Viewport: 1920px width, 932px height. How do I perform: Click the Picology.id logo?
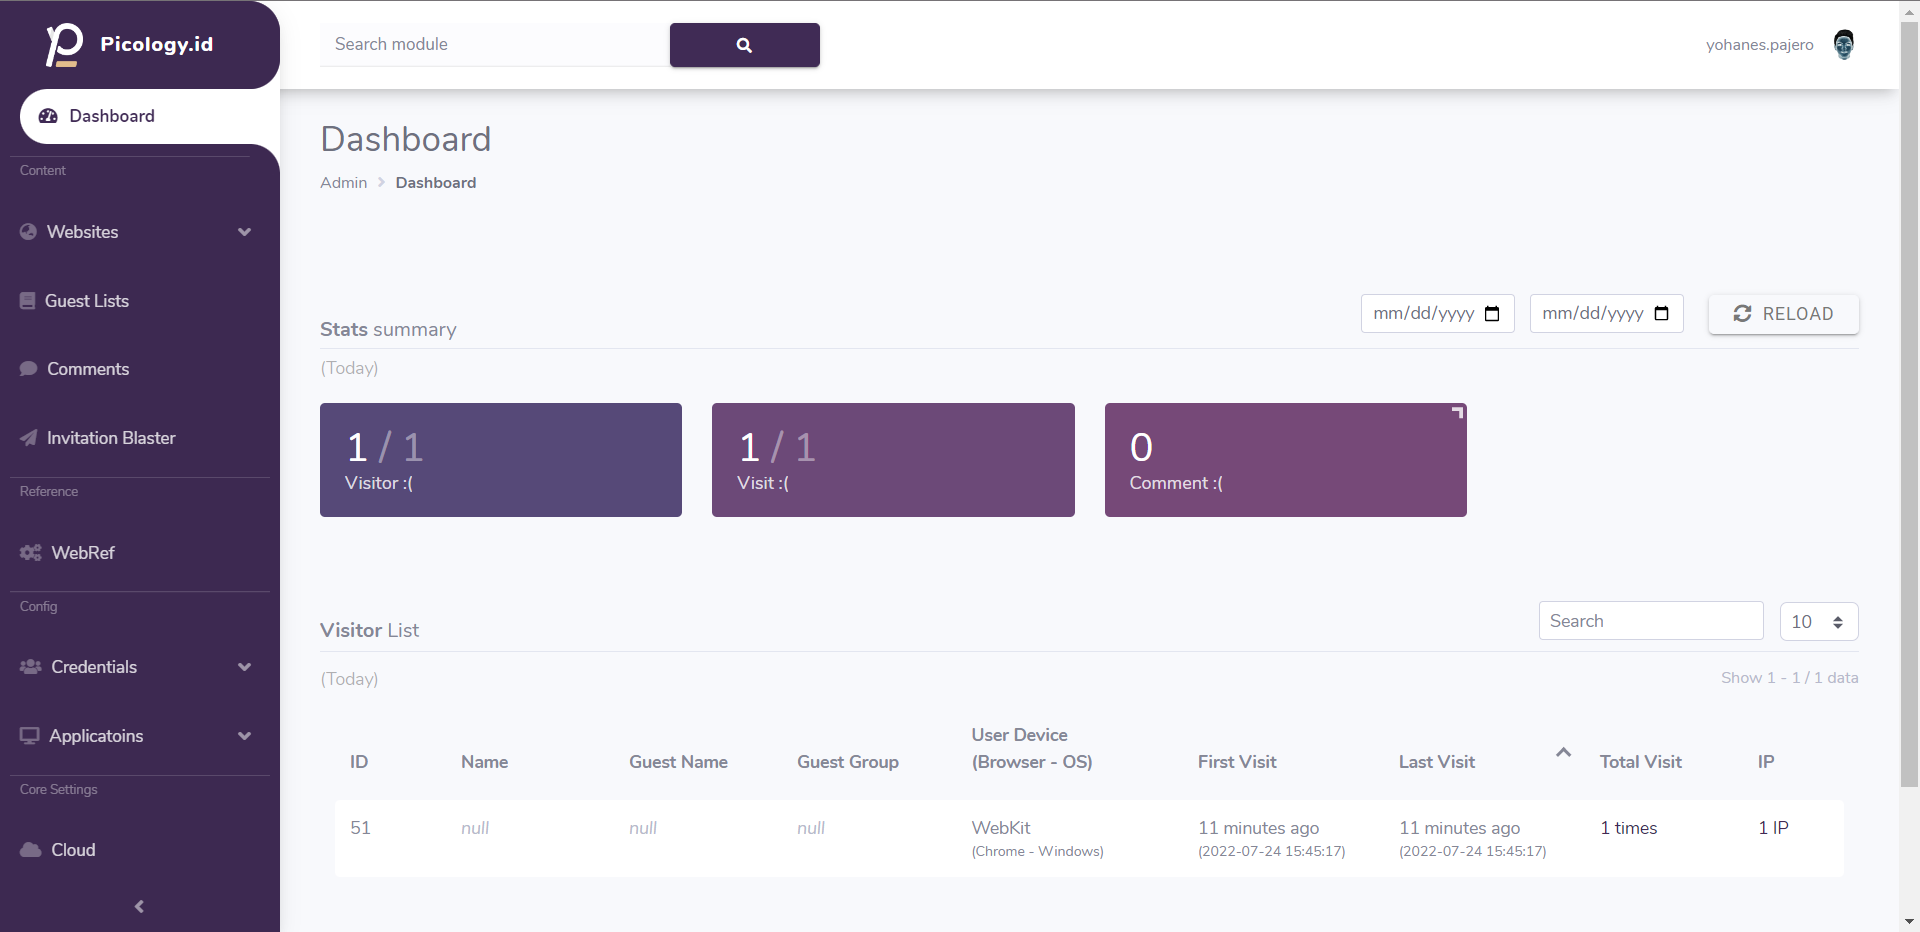(x=128, y=44)
